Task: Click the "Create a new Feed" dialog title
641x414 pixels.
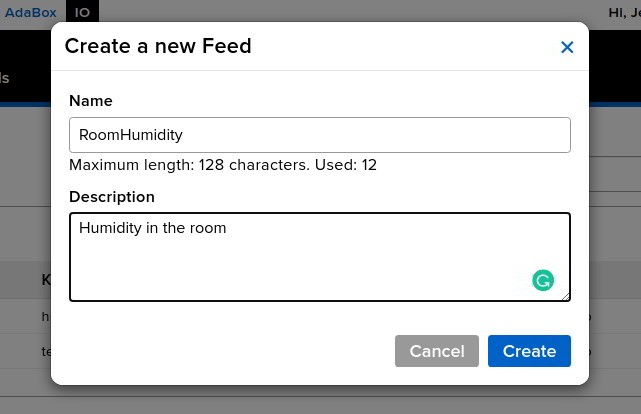Action: [158, 46]
